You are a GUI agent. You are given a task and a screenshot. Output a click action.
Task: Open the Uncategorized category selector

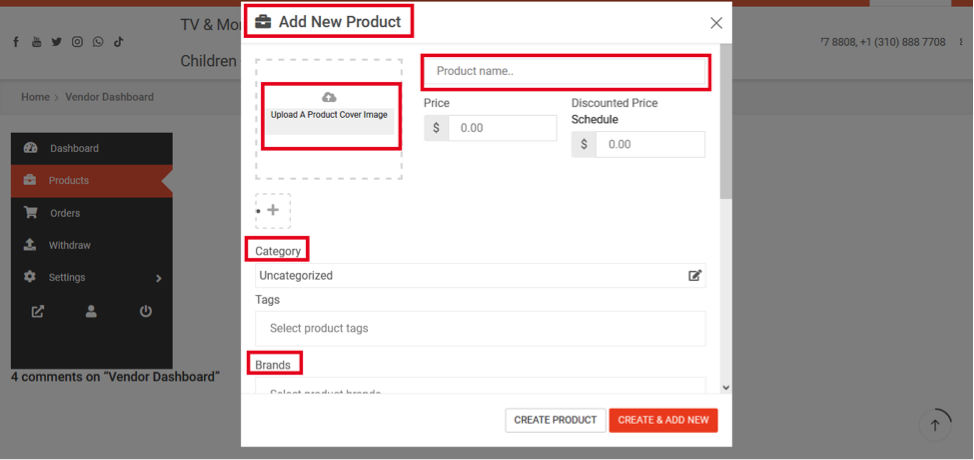480,276
